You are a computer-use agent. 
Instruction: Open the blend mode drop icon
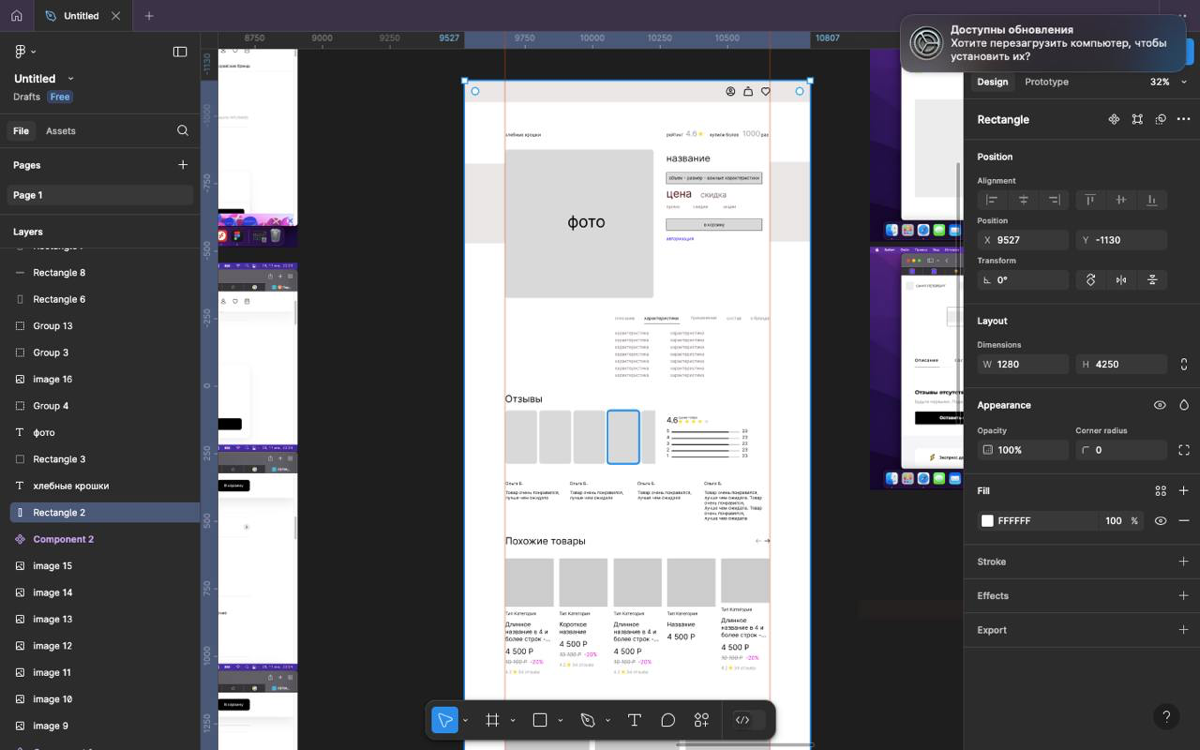[1184, 405]
